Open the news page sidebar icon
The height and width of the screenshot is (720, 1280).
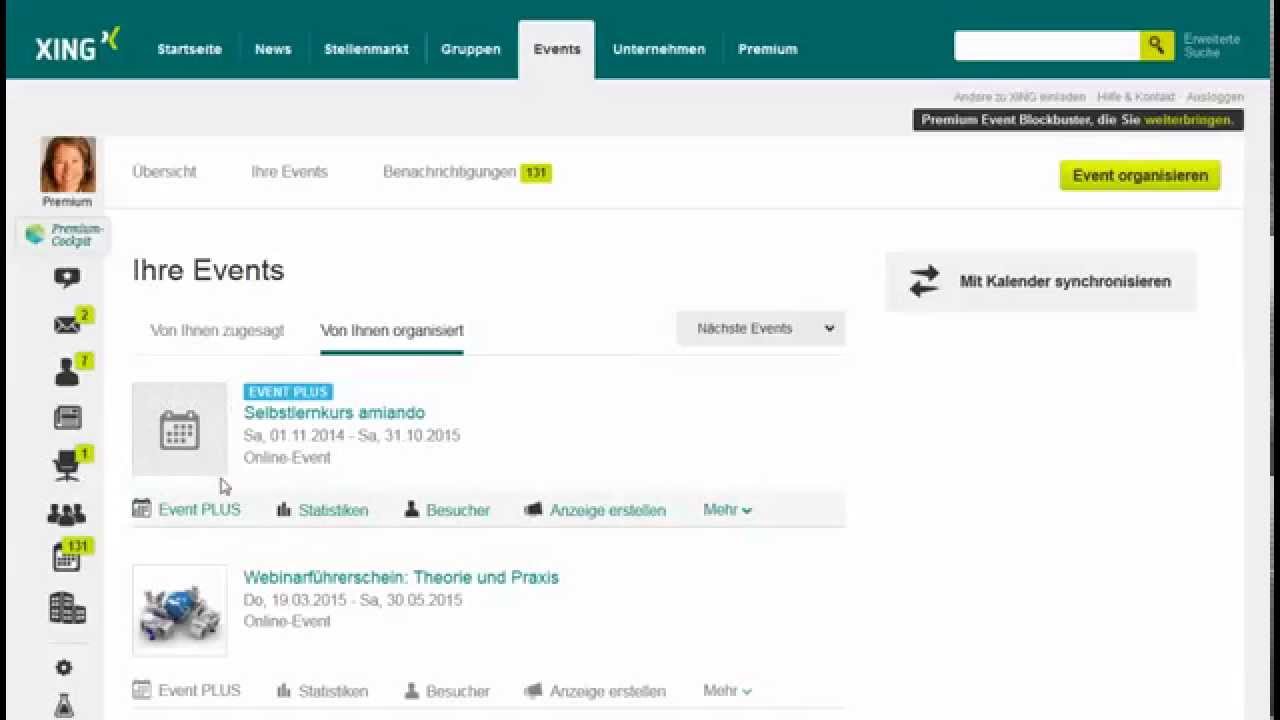coord(67,417)
